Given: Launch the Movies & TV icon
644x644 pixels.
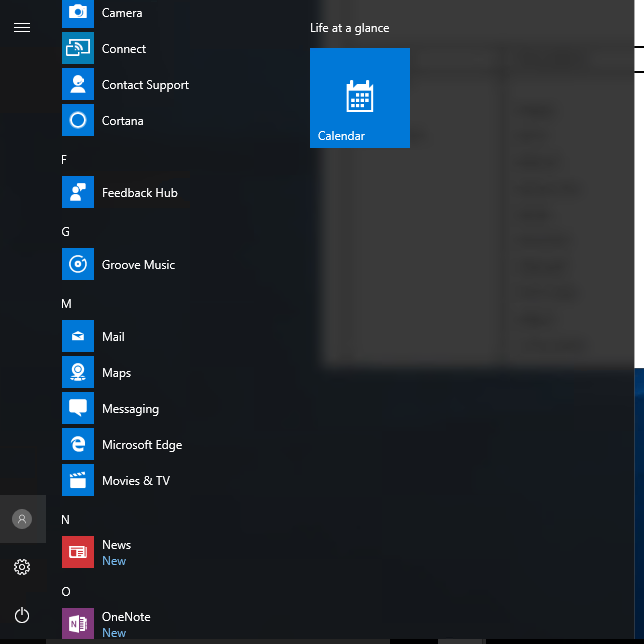Looking at the screenshot, I should [78, 480].
